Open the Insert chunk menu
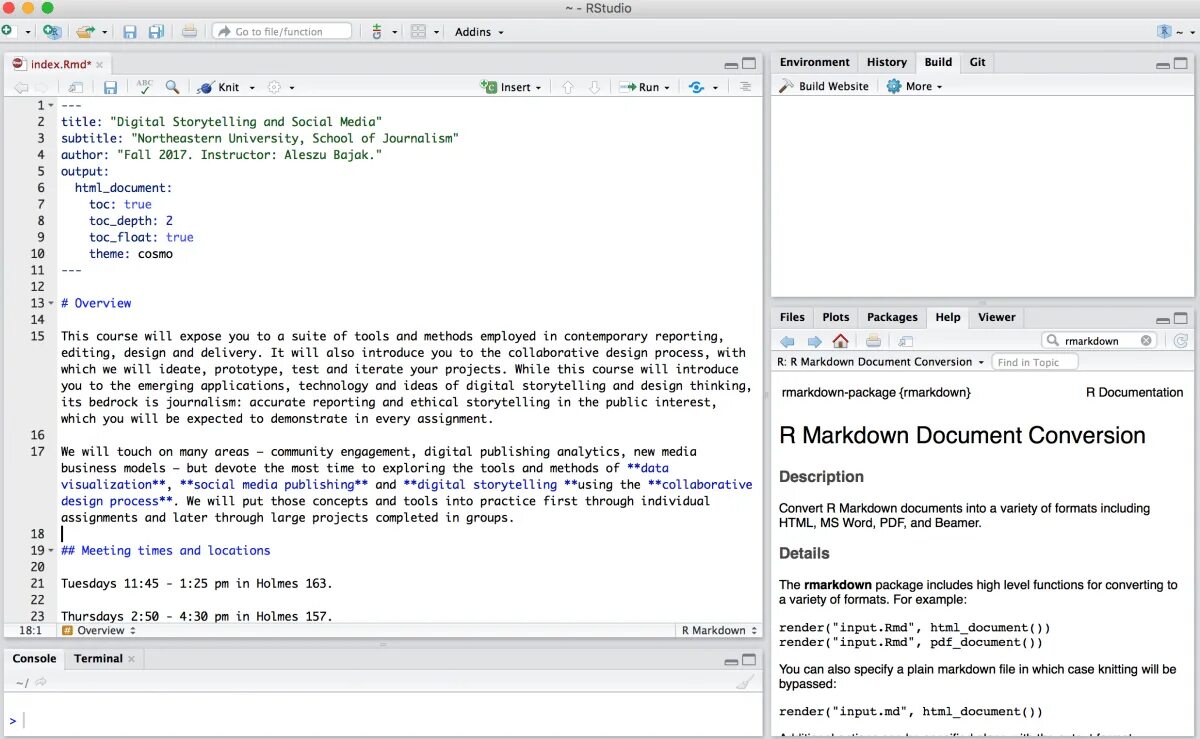Image resolution: width=1200 pixels, height=739 pixels. [x=511, y=87]
